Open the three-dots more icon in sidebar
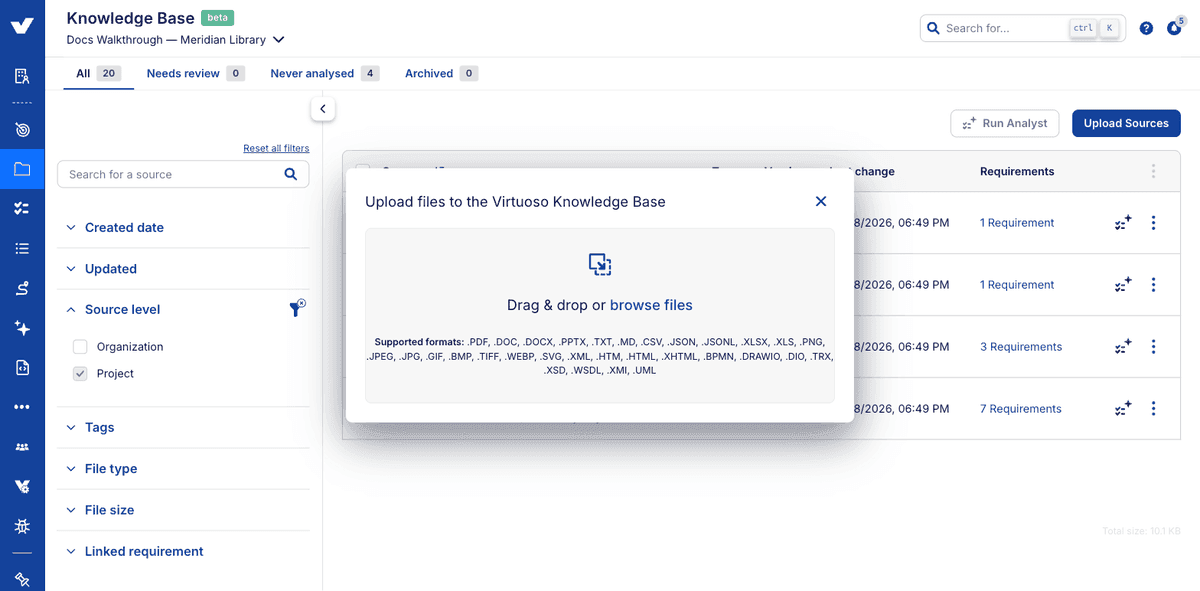1200x591 pixels. pyautogui.click(x=22, y=407)
